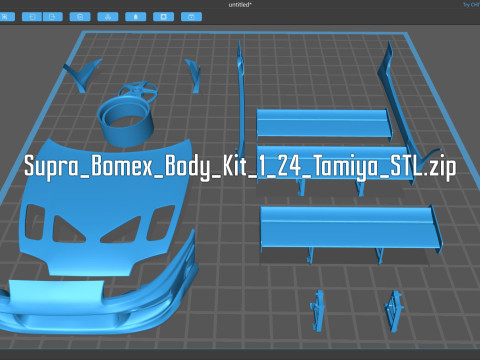Click the copy/clone model toolbar button
The image size is (480, 360).
(x=80, y=17)
